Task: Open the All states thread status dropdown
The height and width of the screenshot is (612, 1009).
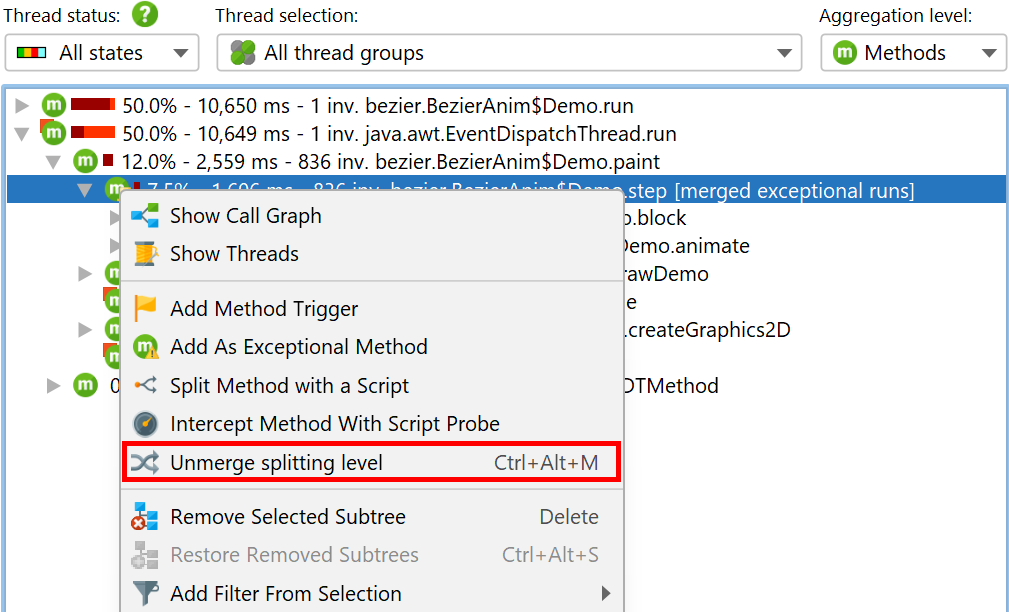Action: (x=102, y=53)
